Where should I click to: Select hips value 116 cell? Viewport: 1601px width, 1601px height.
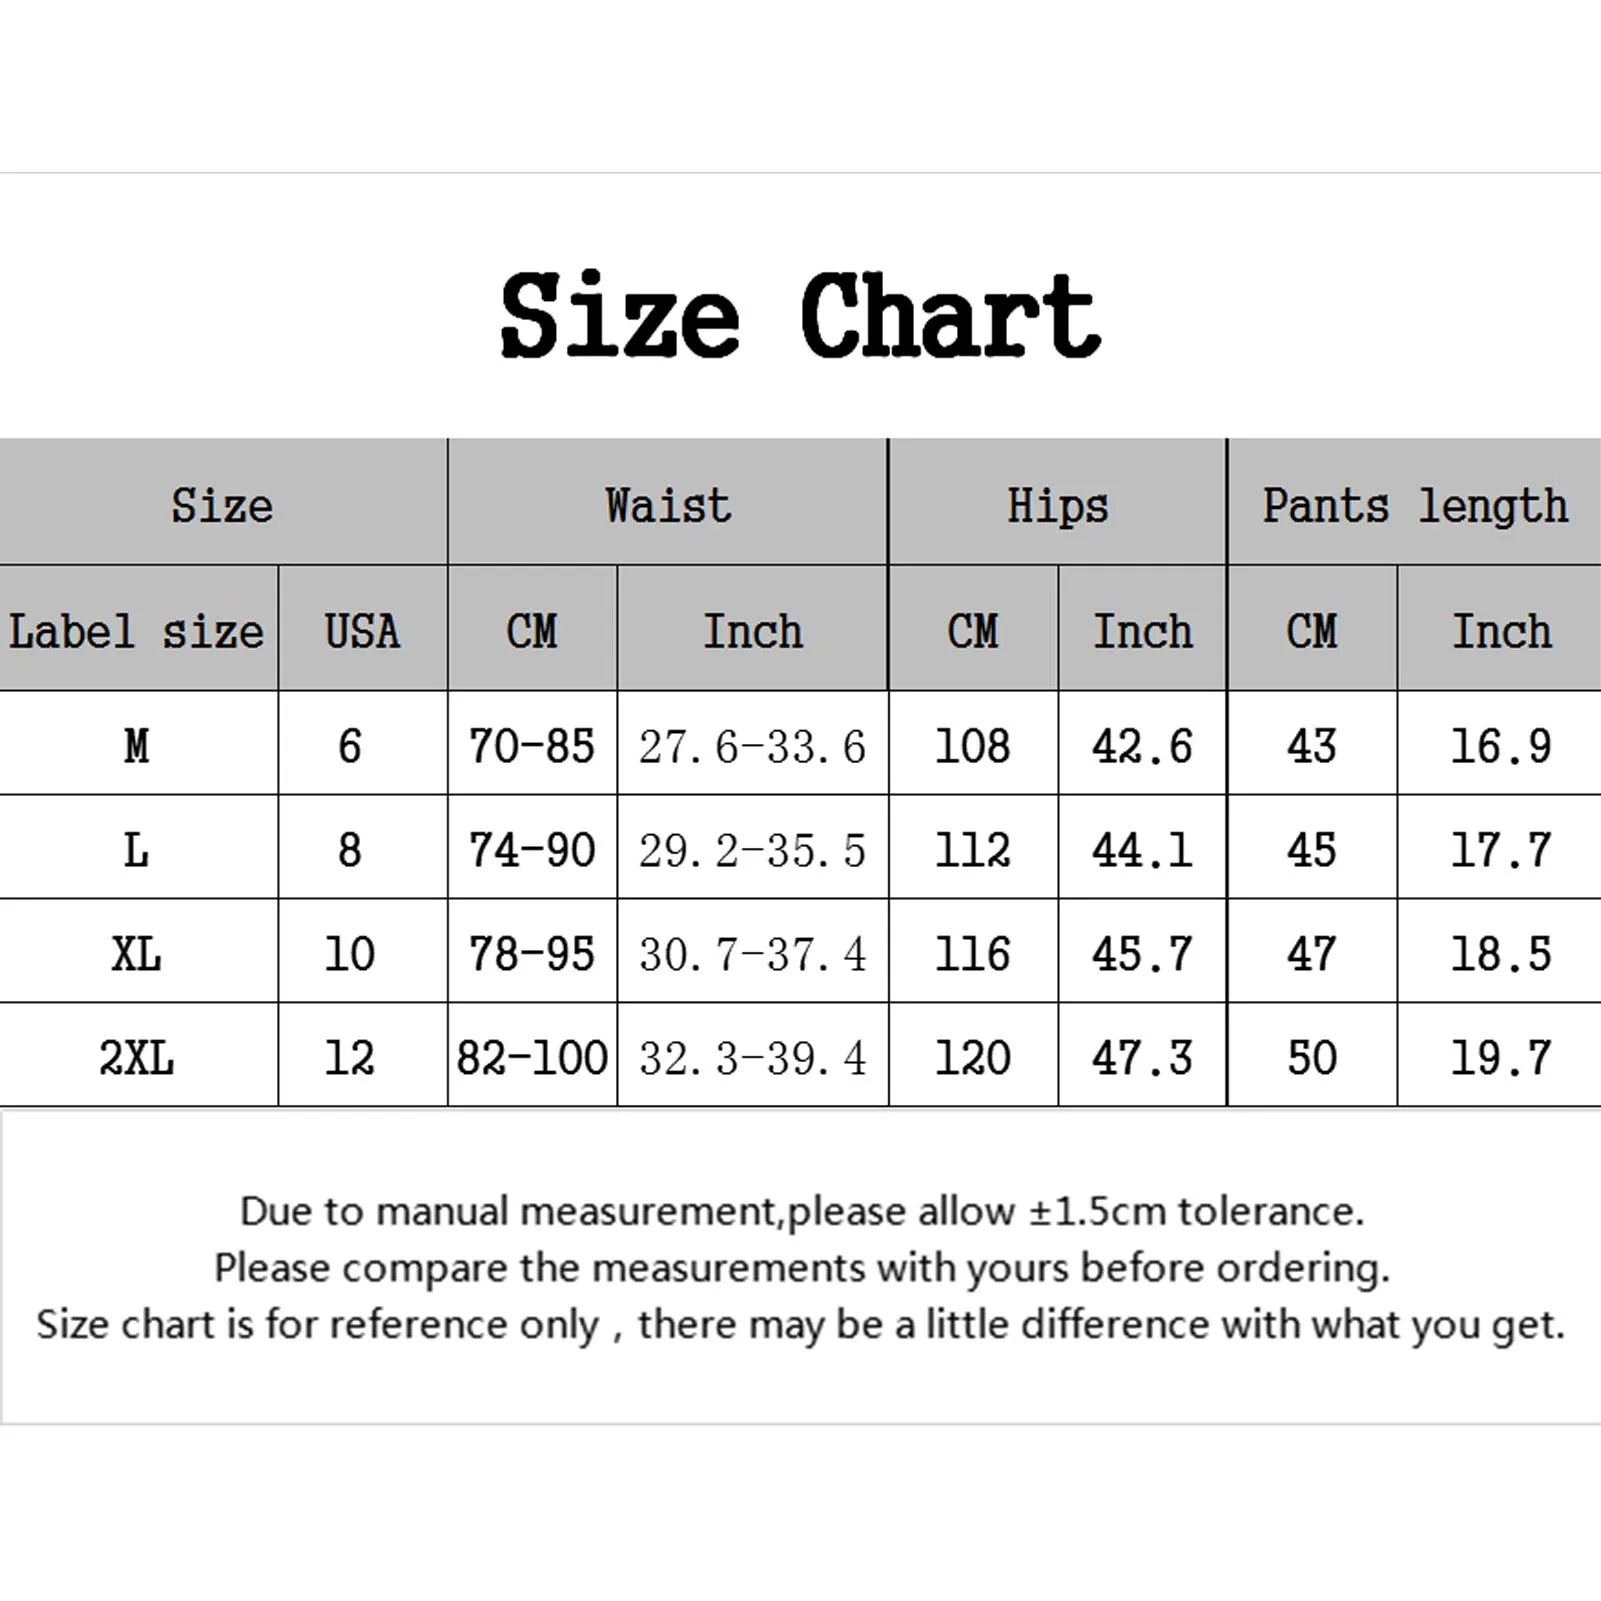click(972, 953)
